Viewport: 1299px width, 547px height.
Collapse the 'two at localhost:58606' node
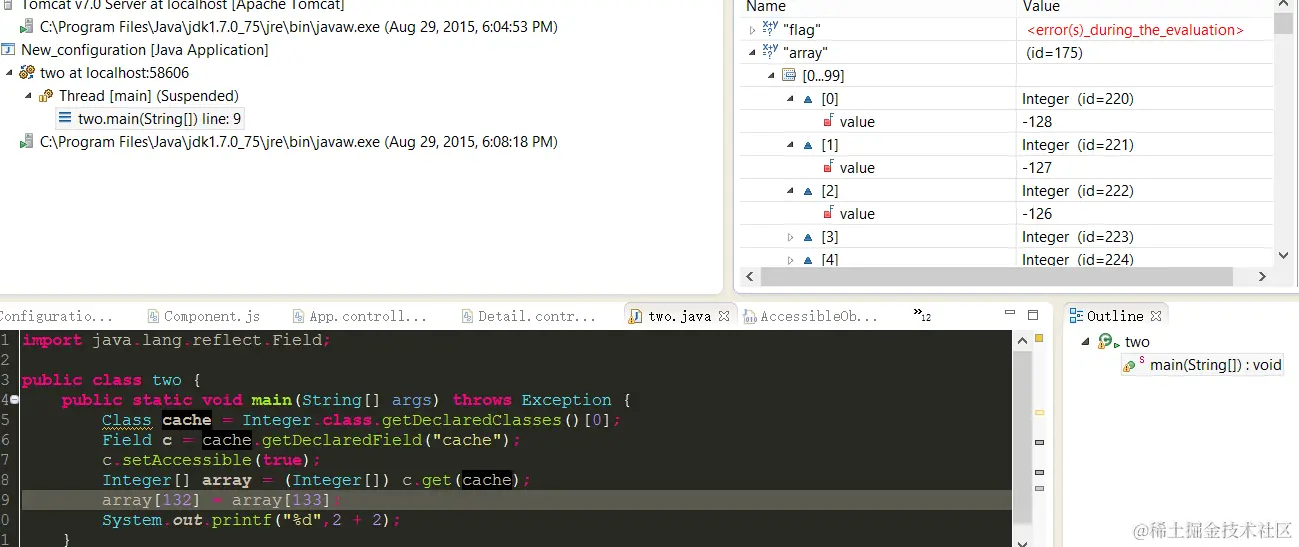9,73
